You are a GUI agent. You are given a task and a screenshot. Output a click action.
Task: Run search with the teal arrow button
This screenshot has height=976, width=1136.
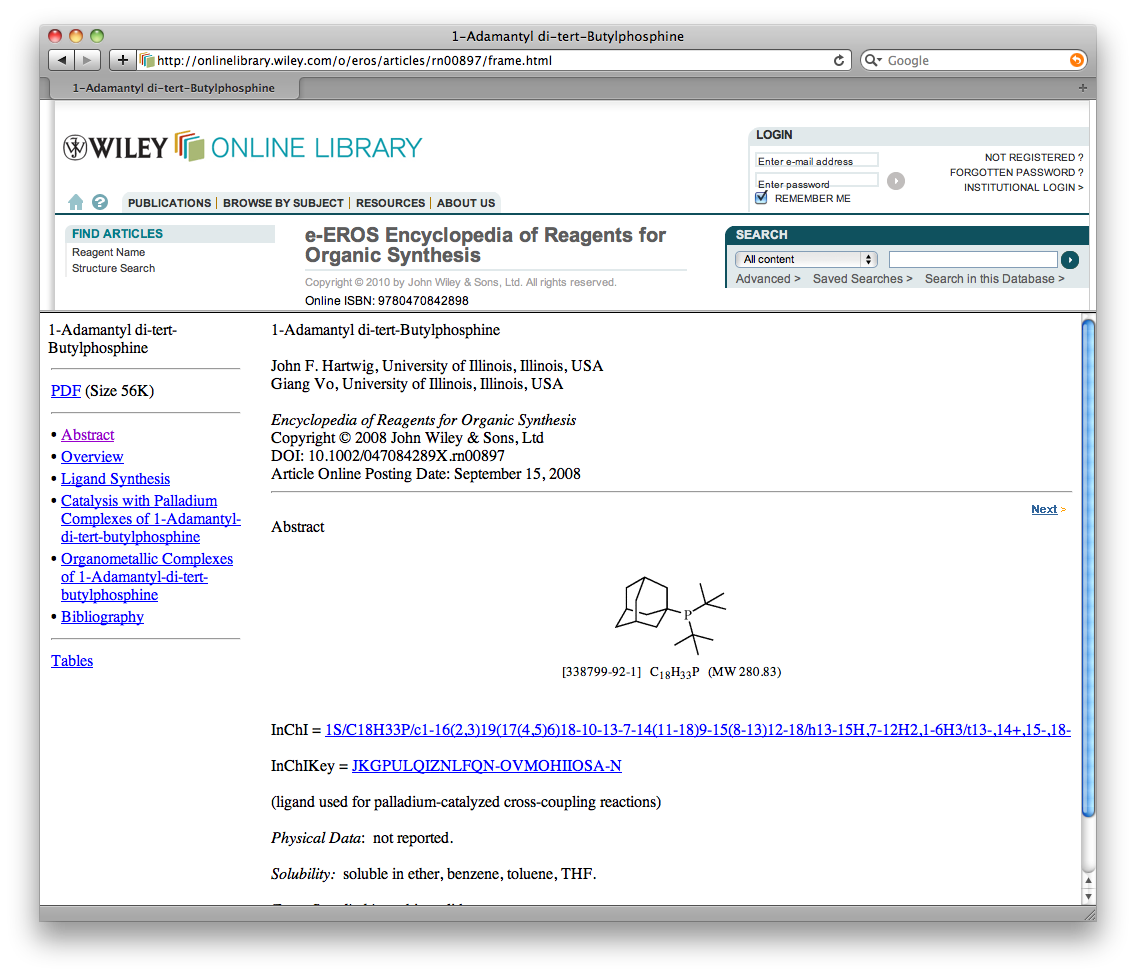click(x=1069, y=259)
